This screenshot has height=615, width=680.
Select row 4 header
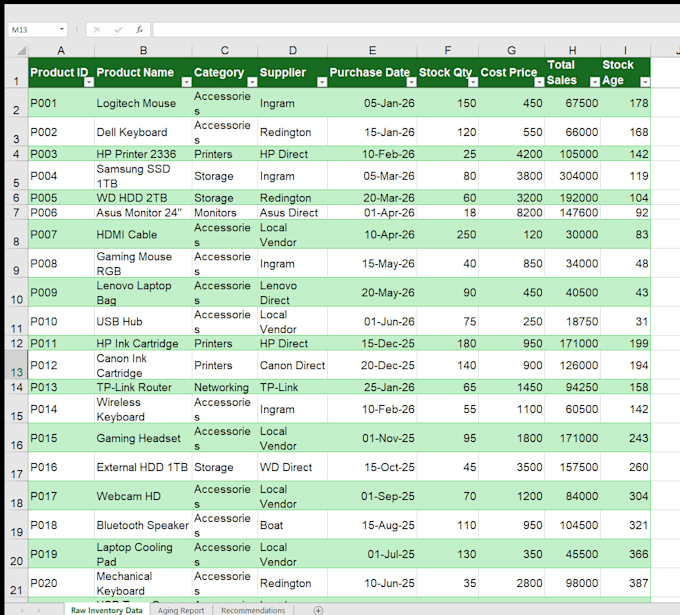(x=16, y=154)
